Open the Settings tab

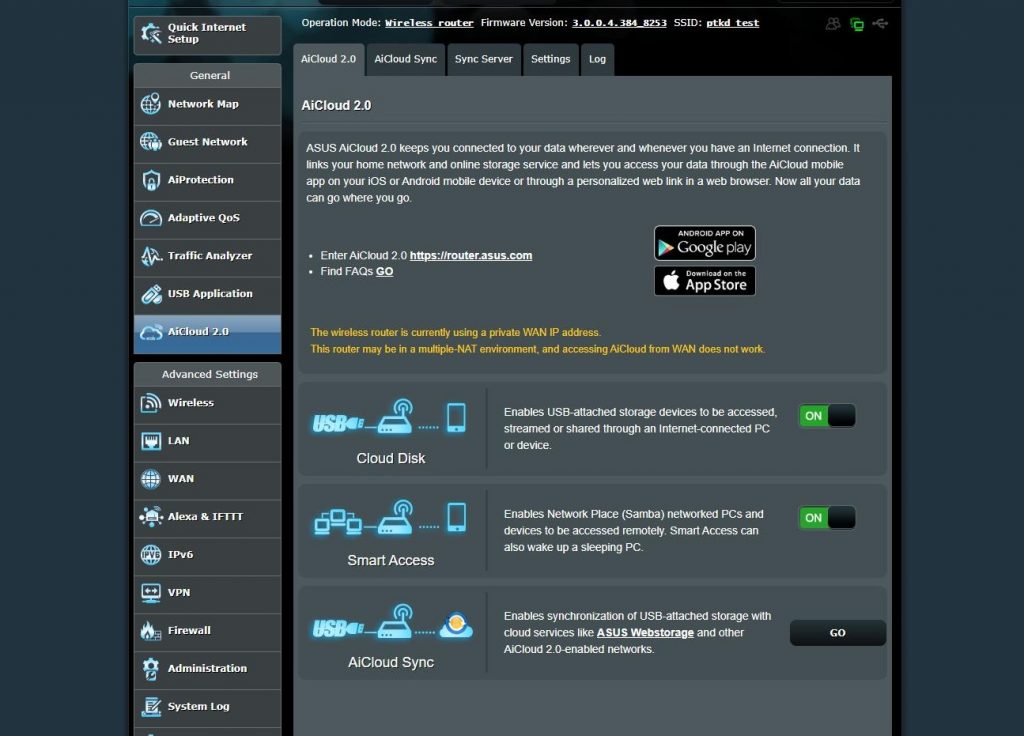pyautogui.click(x=551, y=59)
